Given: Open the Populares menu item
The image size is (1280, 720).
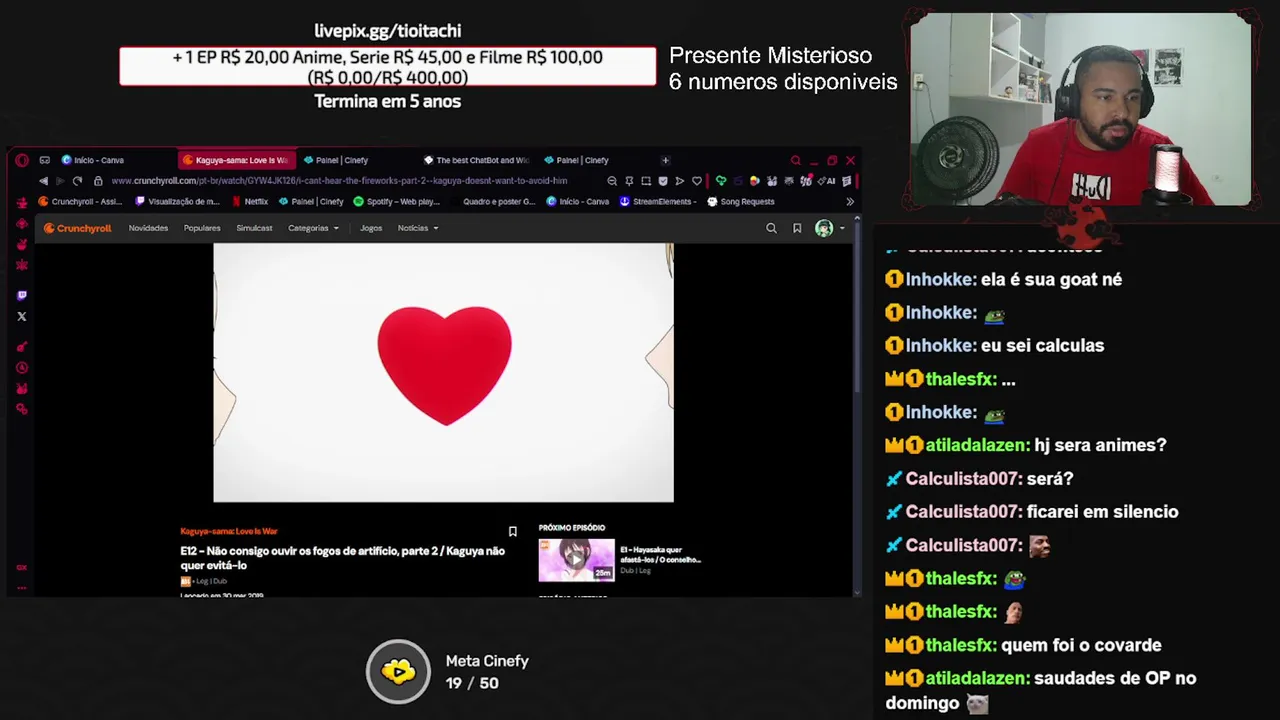Looking at the screenshot, I should point(202,228).
